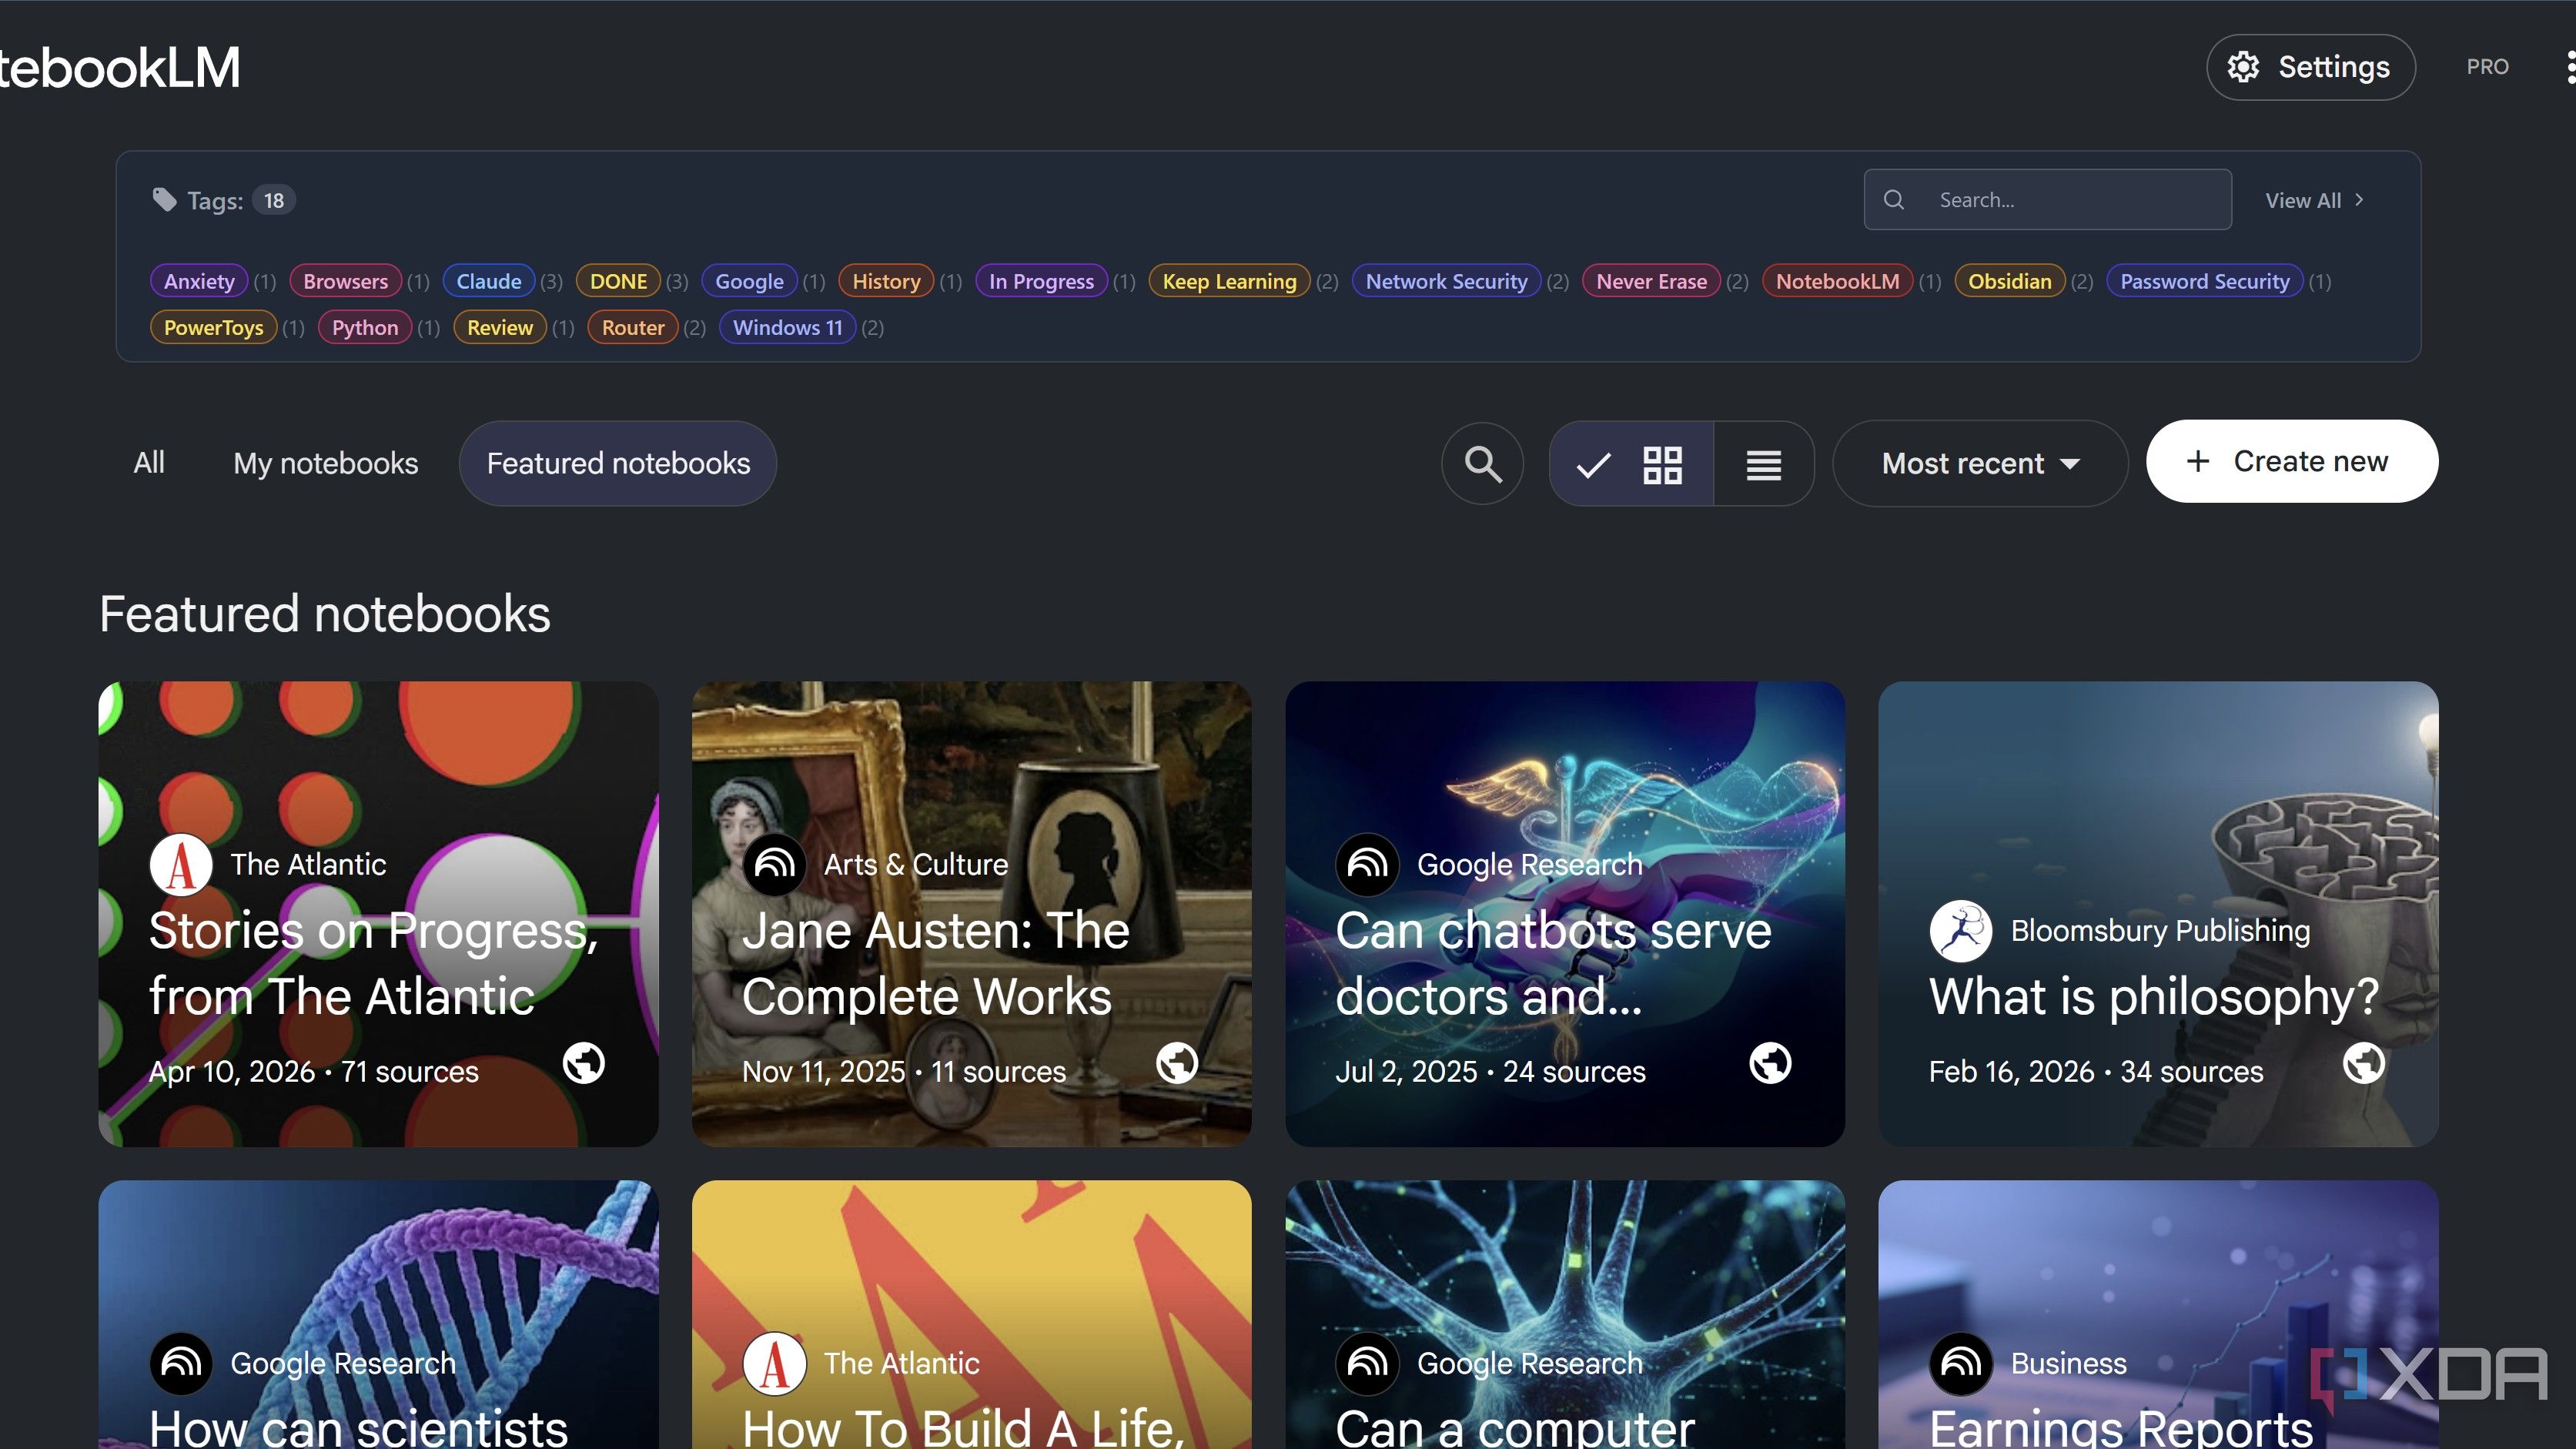The width and height of the screenshot is (2576, 1449).
Task: Click the Bloomsbury Publishing logo icon
Action: pyautogui.click(x=1960, y=931)
